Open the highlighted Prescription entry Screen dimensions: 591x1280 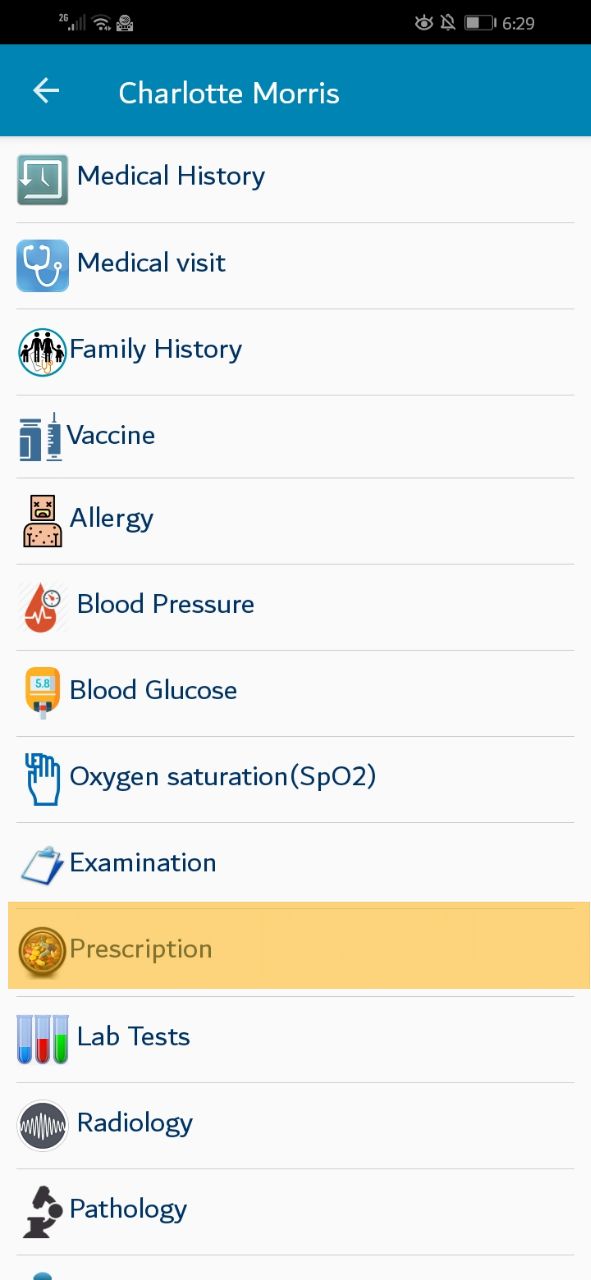coord(299,946)
